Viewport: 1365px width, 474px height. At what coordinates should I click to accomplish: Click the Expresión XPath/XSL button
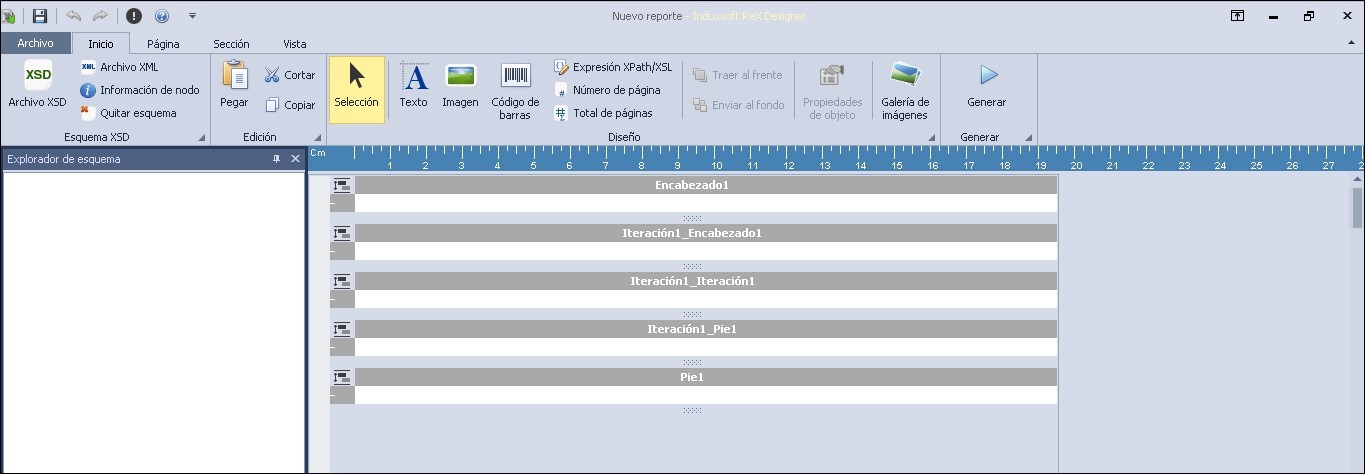613,67
